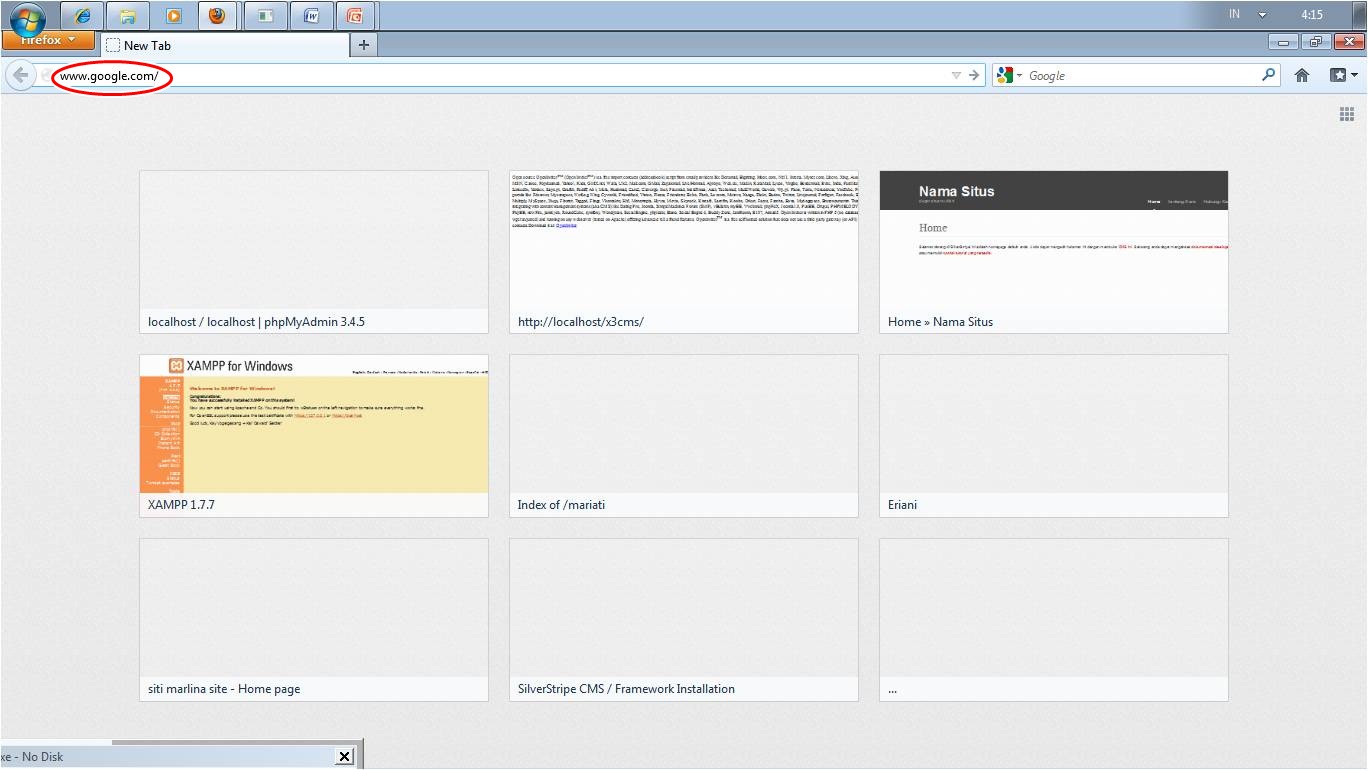This screenshot has width=1368, height=770.
Task: Close the No Disk popup
Action: coord(344,756)
